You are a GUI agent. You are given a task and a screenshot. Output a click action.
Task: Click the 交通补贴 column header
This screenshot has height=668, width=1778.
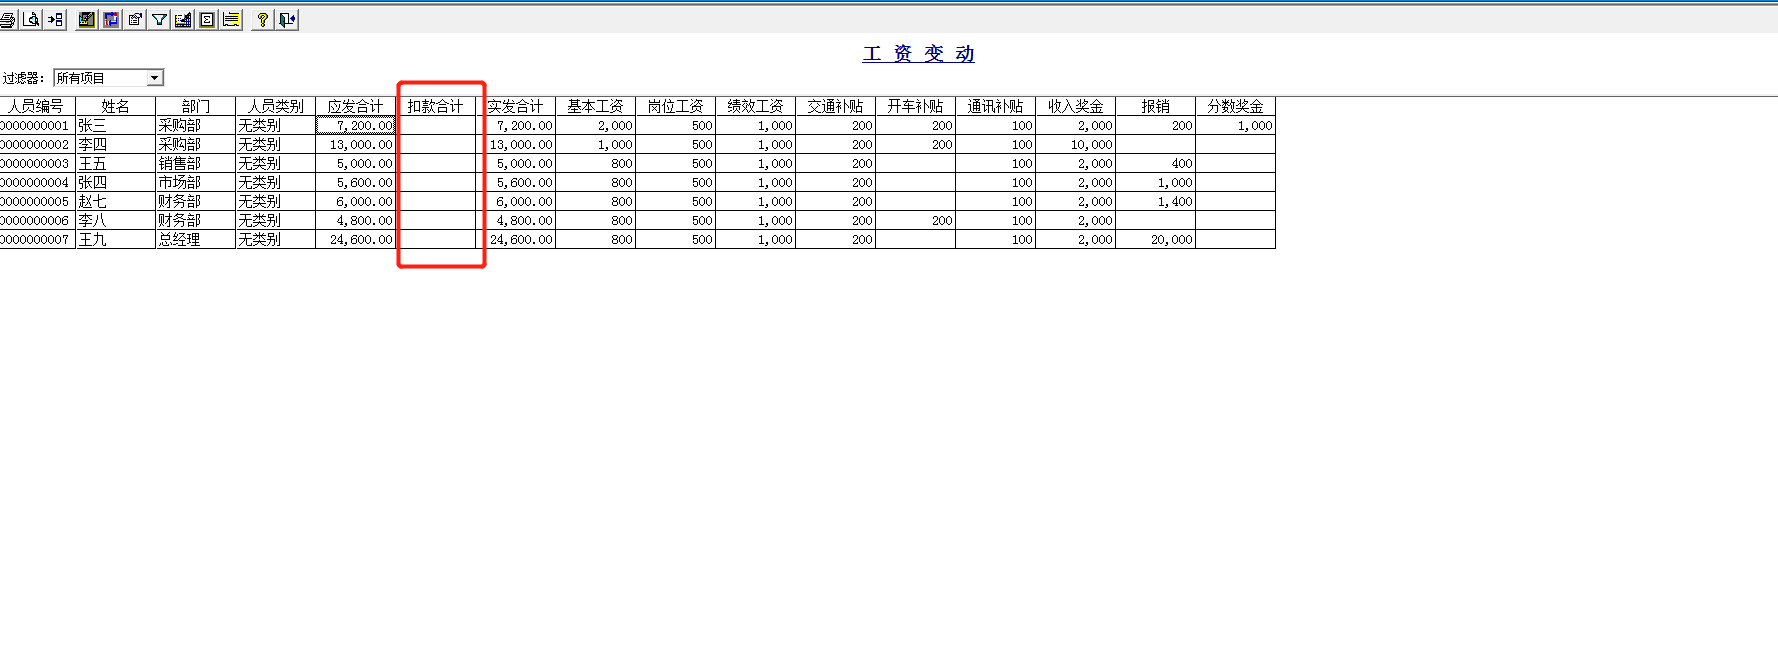coord(835,106)
